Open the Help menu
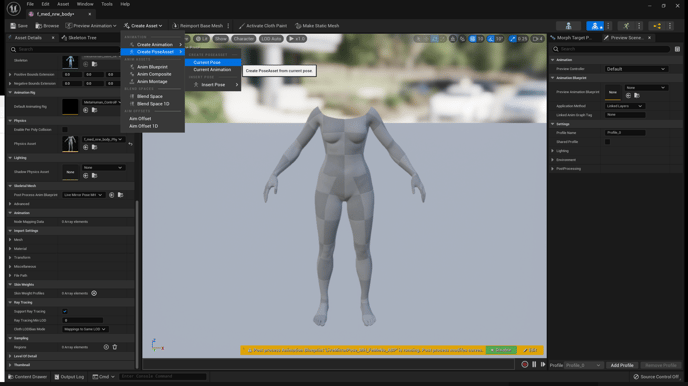Screen dimensions: 688x386 pos(125,4)
